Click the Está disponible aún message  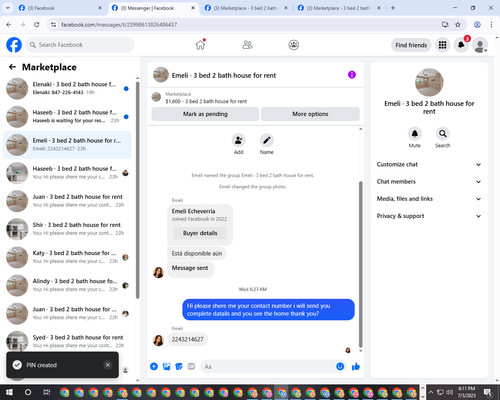(197, 253)
